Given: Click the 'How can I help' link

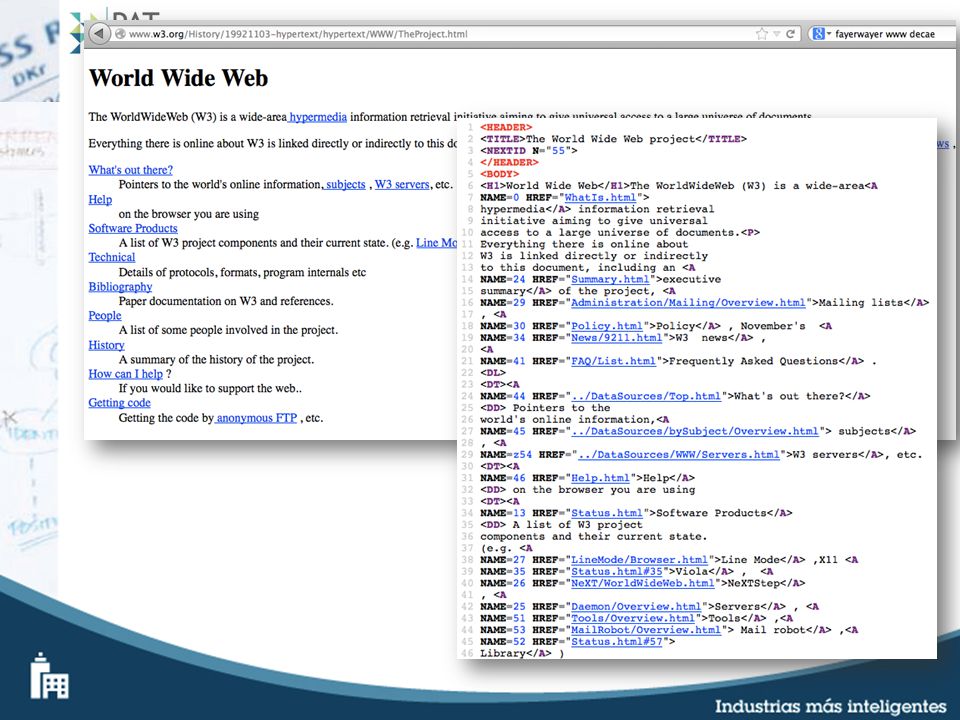Looking at the screenshot, I should coord(126,374).
